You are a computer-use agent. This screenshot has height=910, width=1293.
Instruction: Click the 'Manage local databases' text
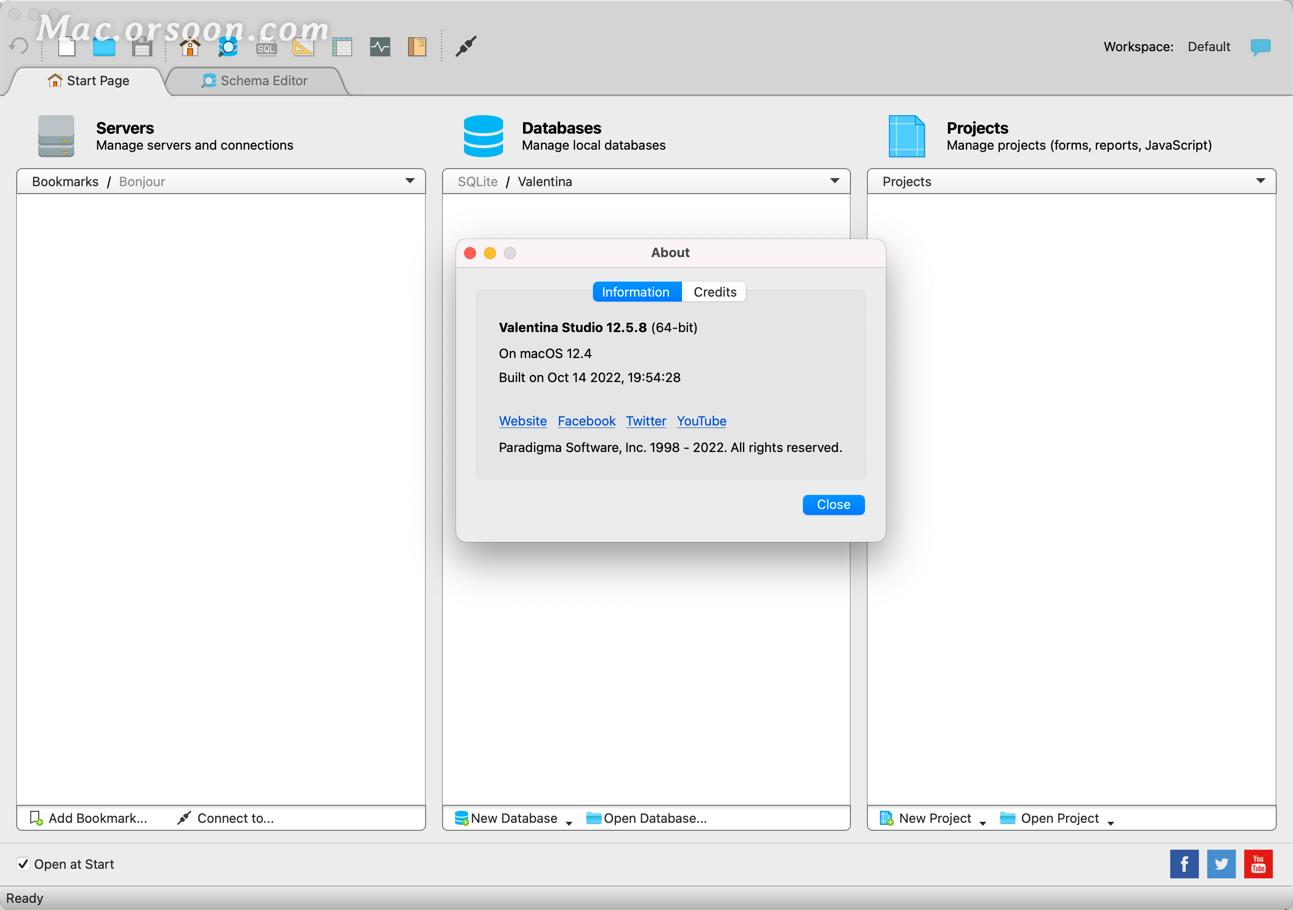594,145
